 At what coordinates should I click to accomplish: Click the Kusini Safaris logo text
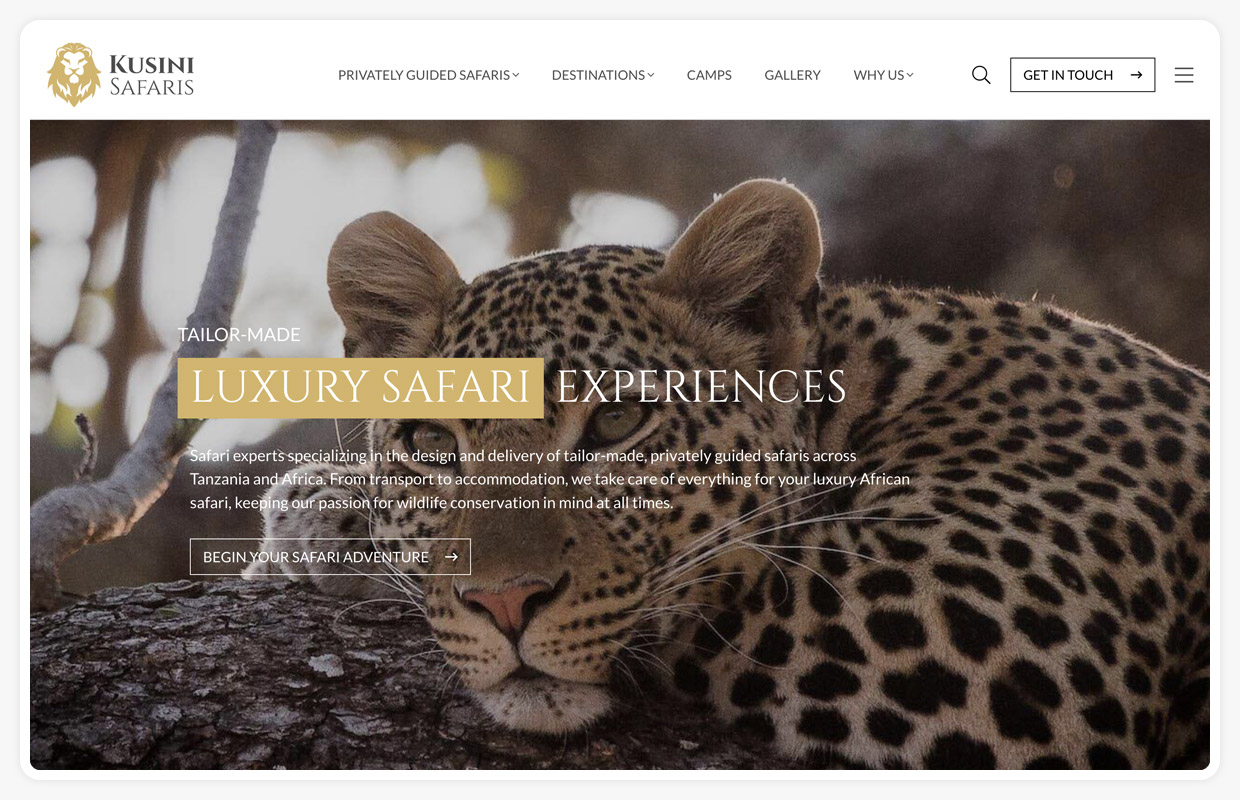(x=151, y=75)
